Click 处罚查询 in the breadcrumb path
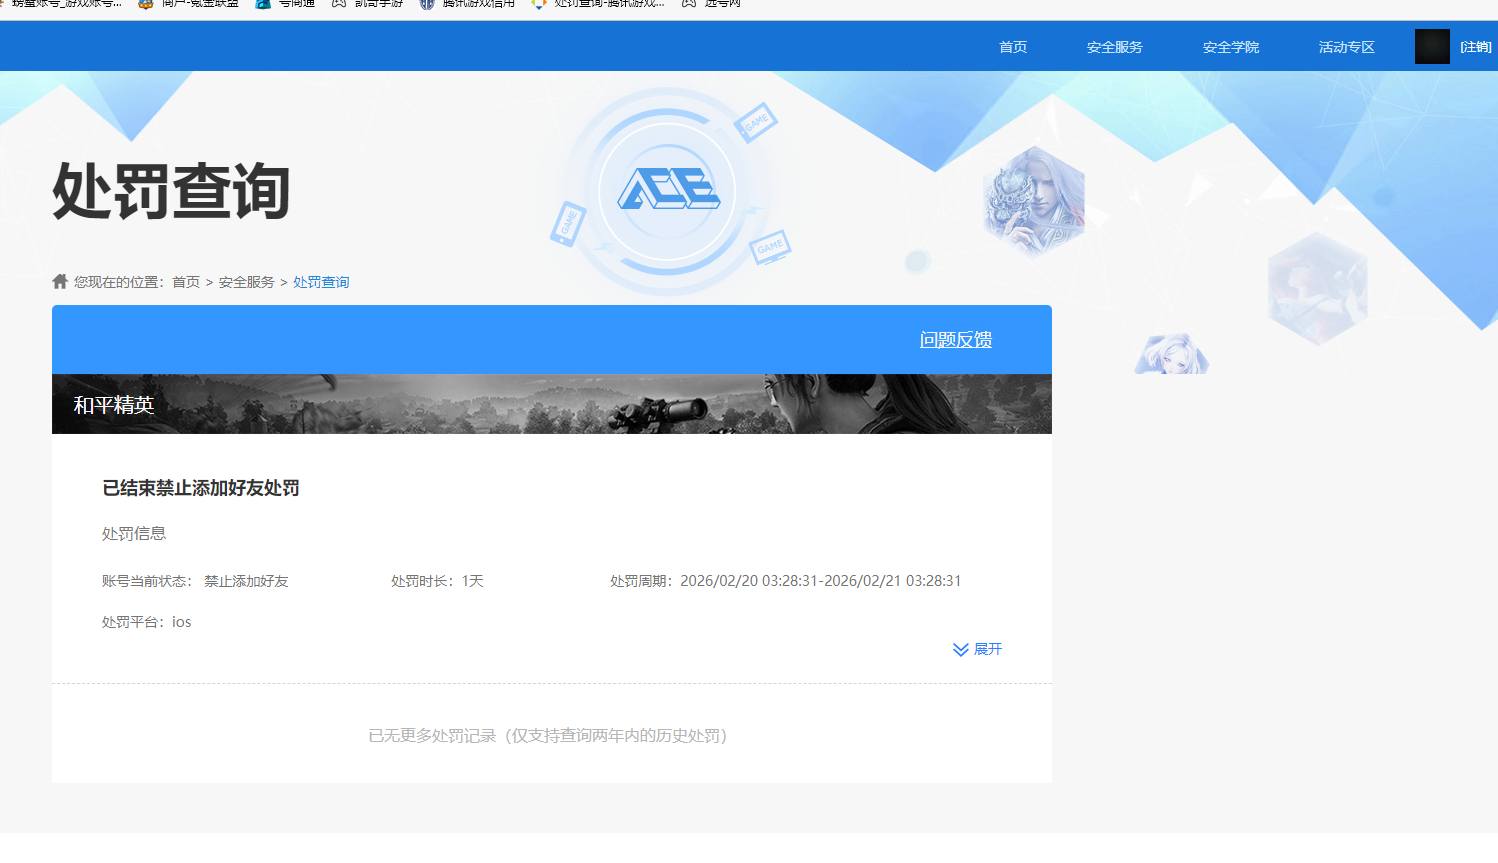The image size is (1498, 863). coord(321,281)
